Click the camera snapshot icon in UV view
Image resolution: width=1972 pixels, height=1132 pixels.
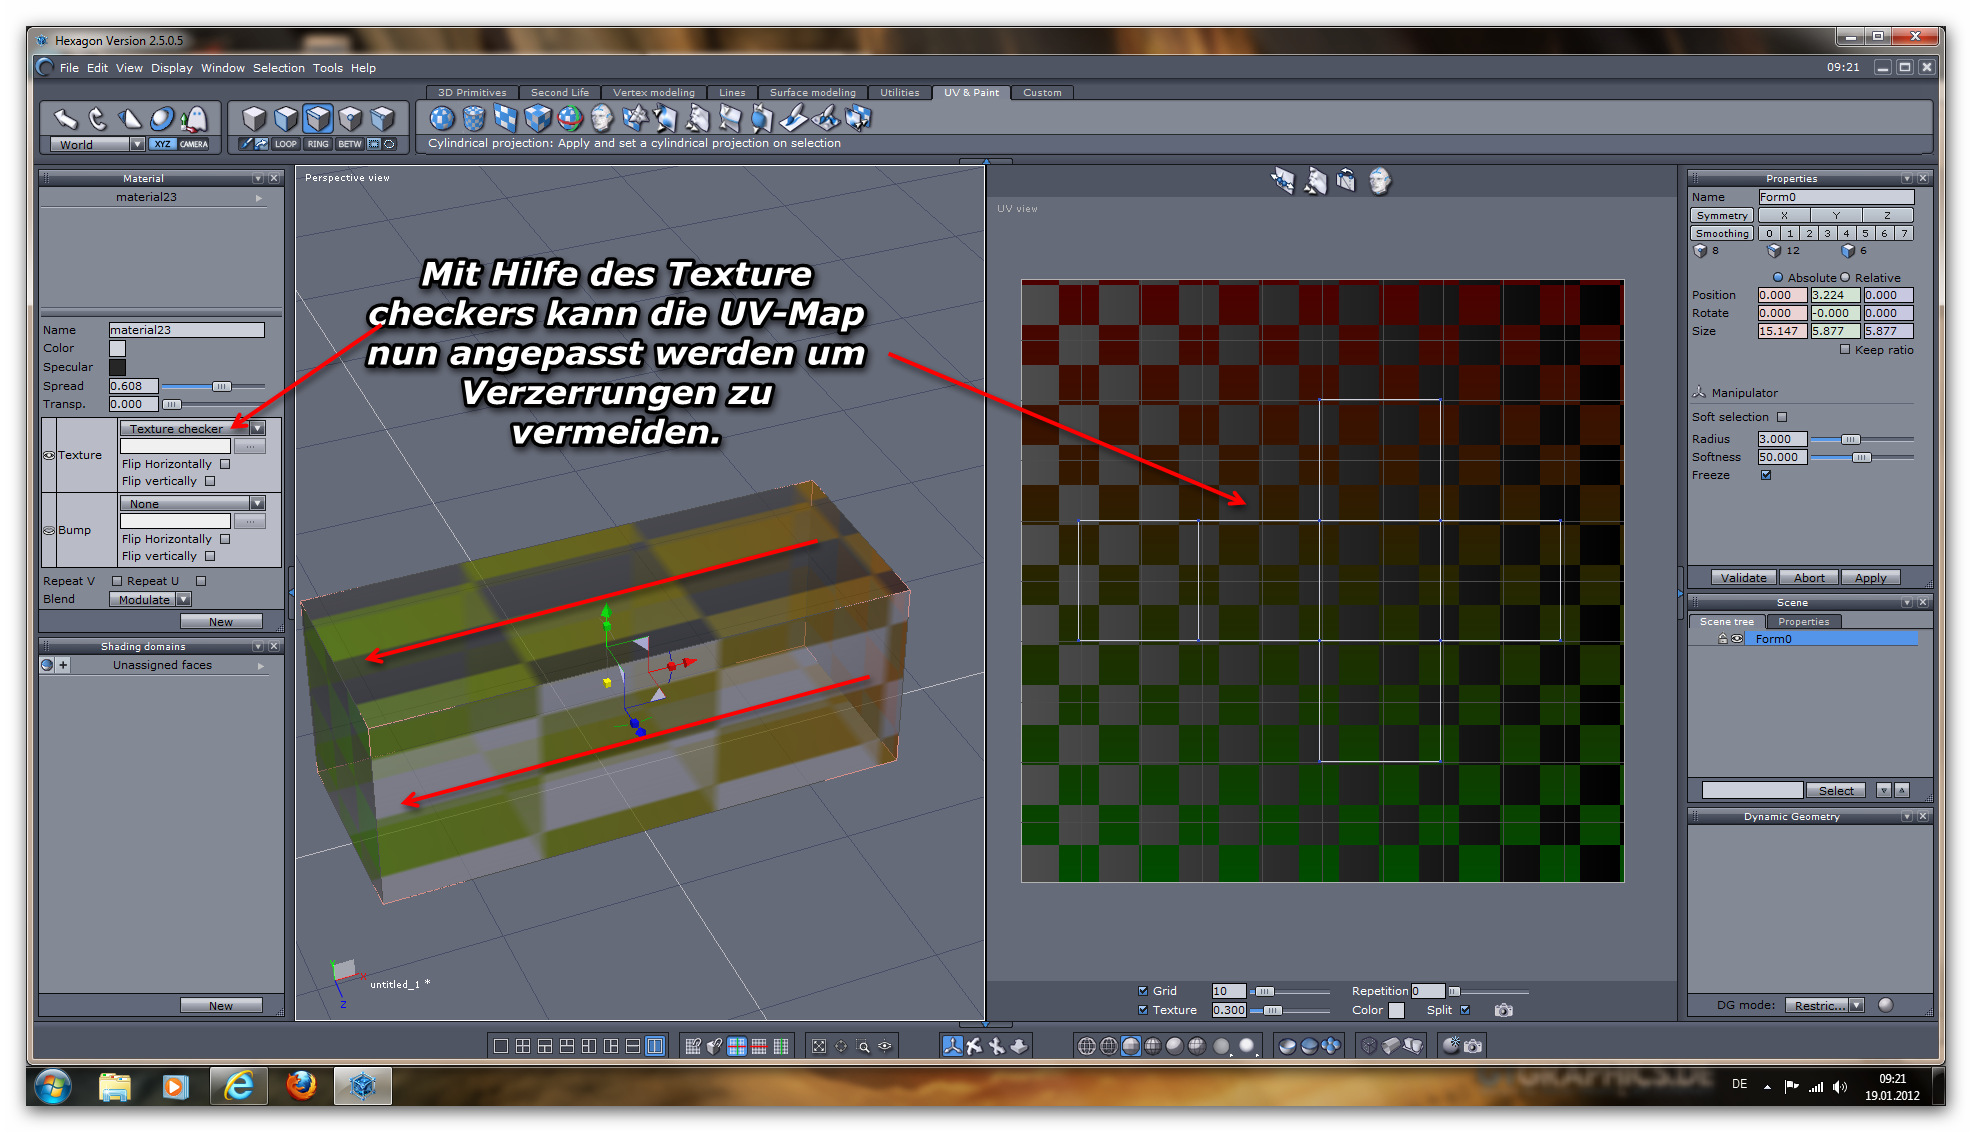pos(1503,1010)
